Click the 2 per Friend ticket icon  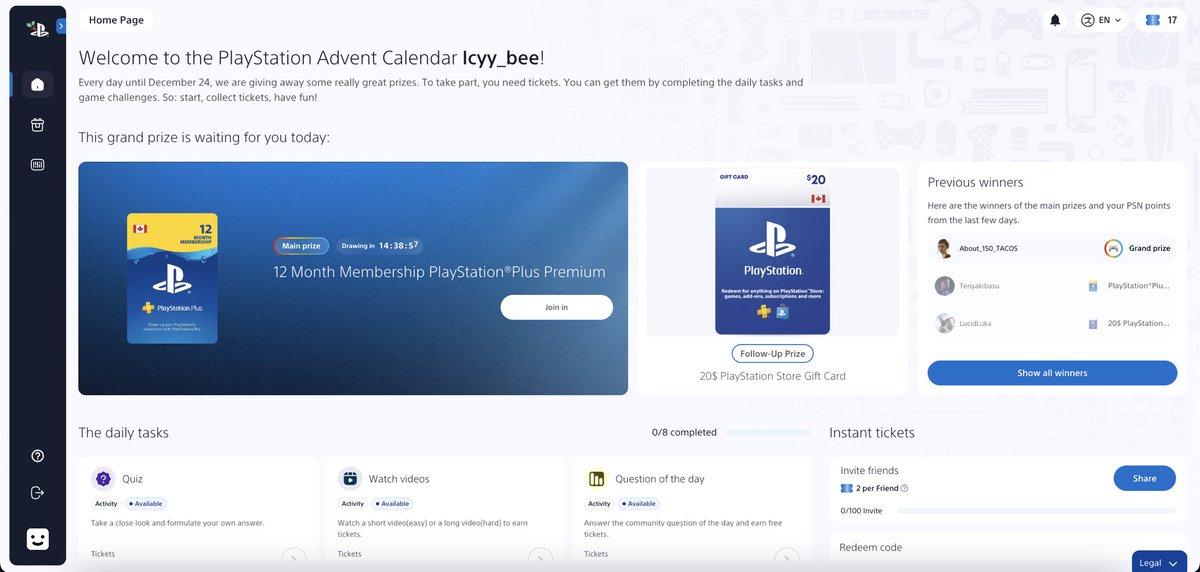click(846, 489)
